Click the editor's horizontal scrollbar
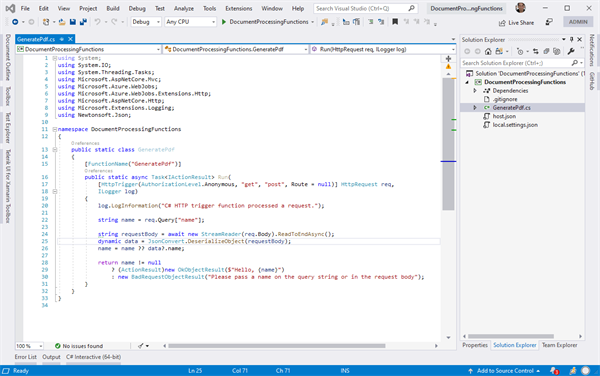 (x=277, y=346)
